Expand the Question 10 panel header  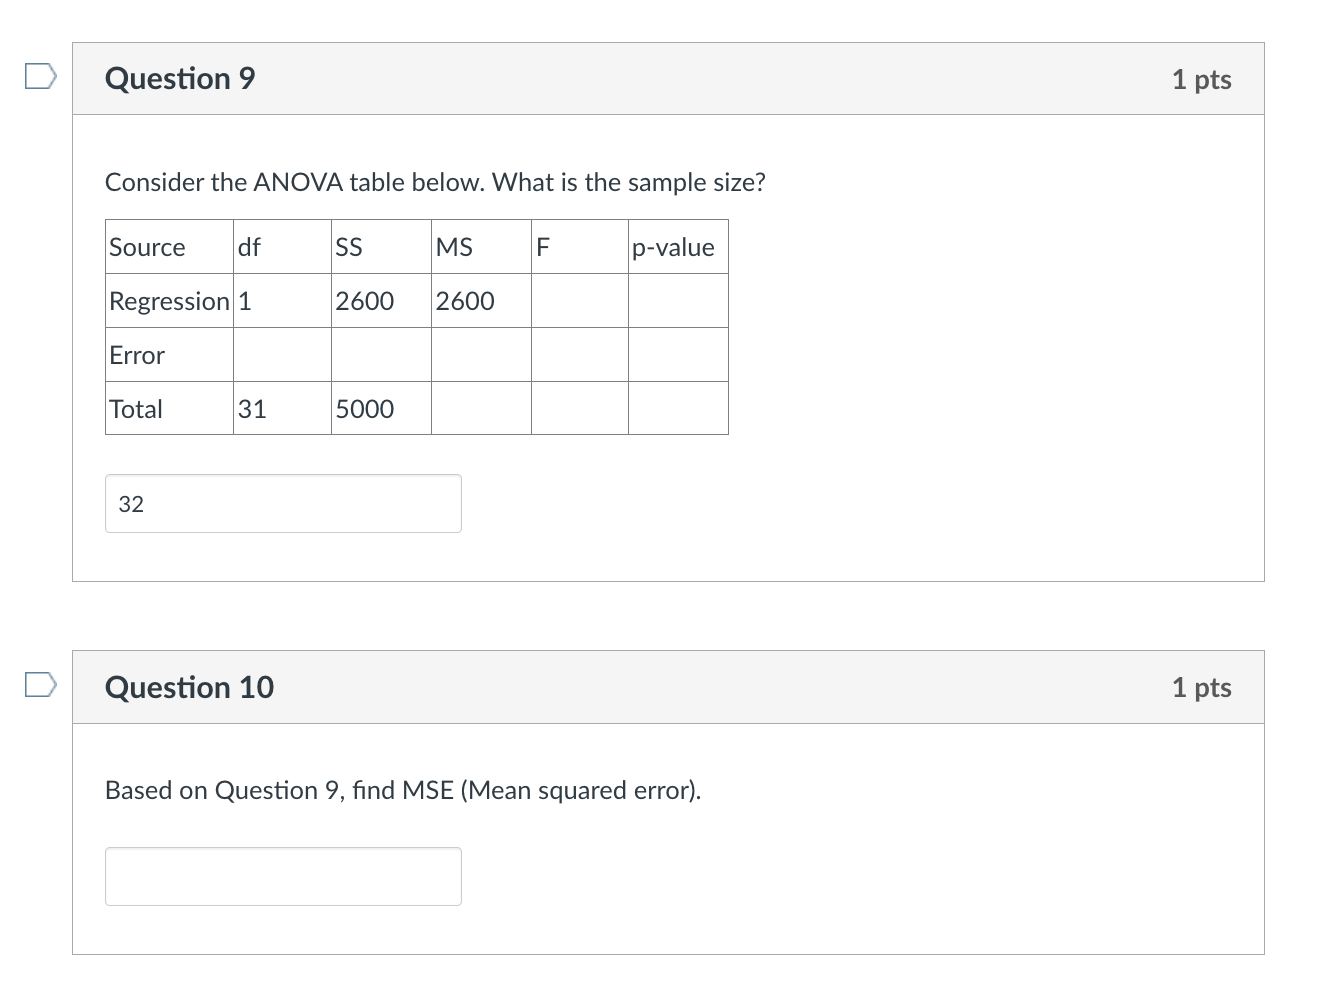point(668,687)
